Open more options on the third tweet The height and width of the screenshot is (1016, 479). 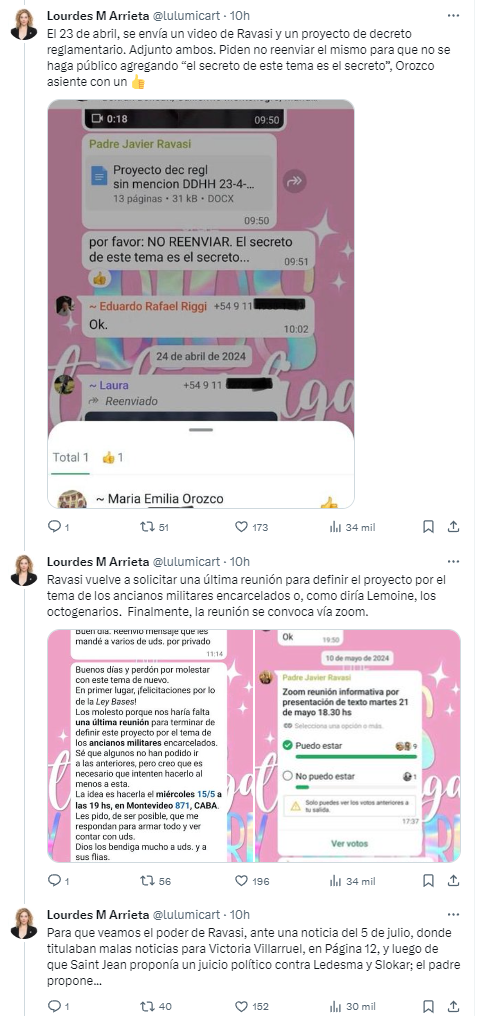(454, 914)
